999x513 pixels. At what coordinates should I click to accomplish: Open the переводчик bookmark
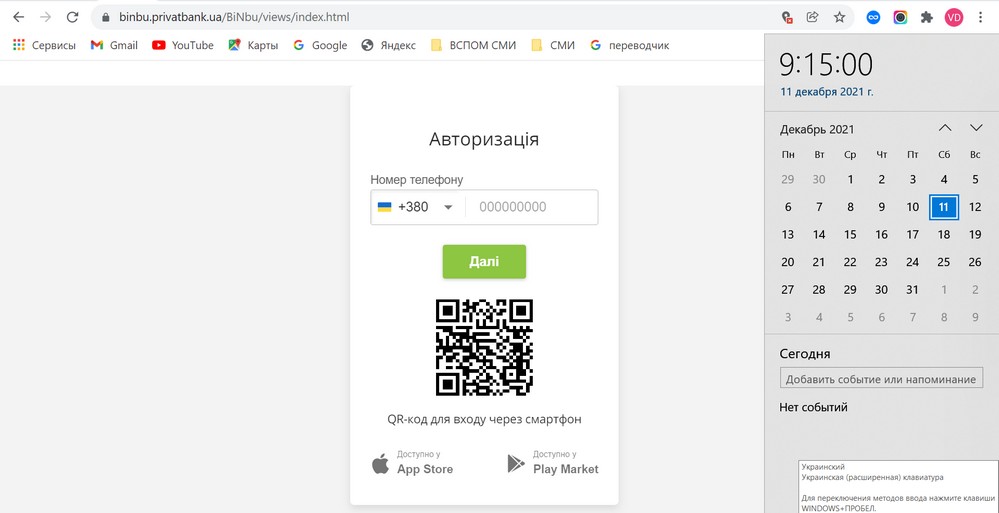(629, 45)
